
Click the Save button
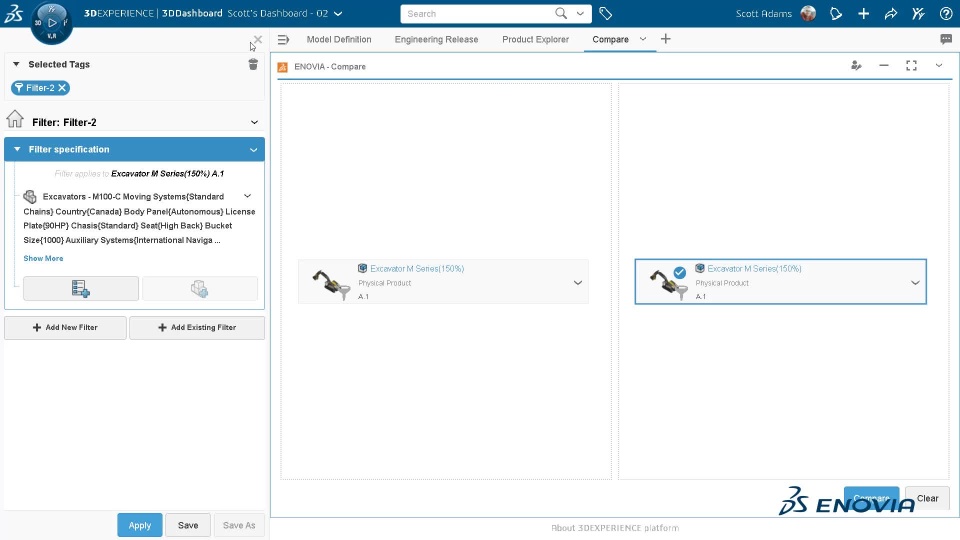(188, 525)
